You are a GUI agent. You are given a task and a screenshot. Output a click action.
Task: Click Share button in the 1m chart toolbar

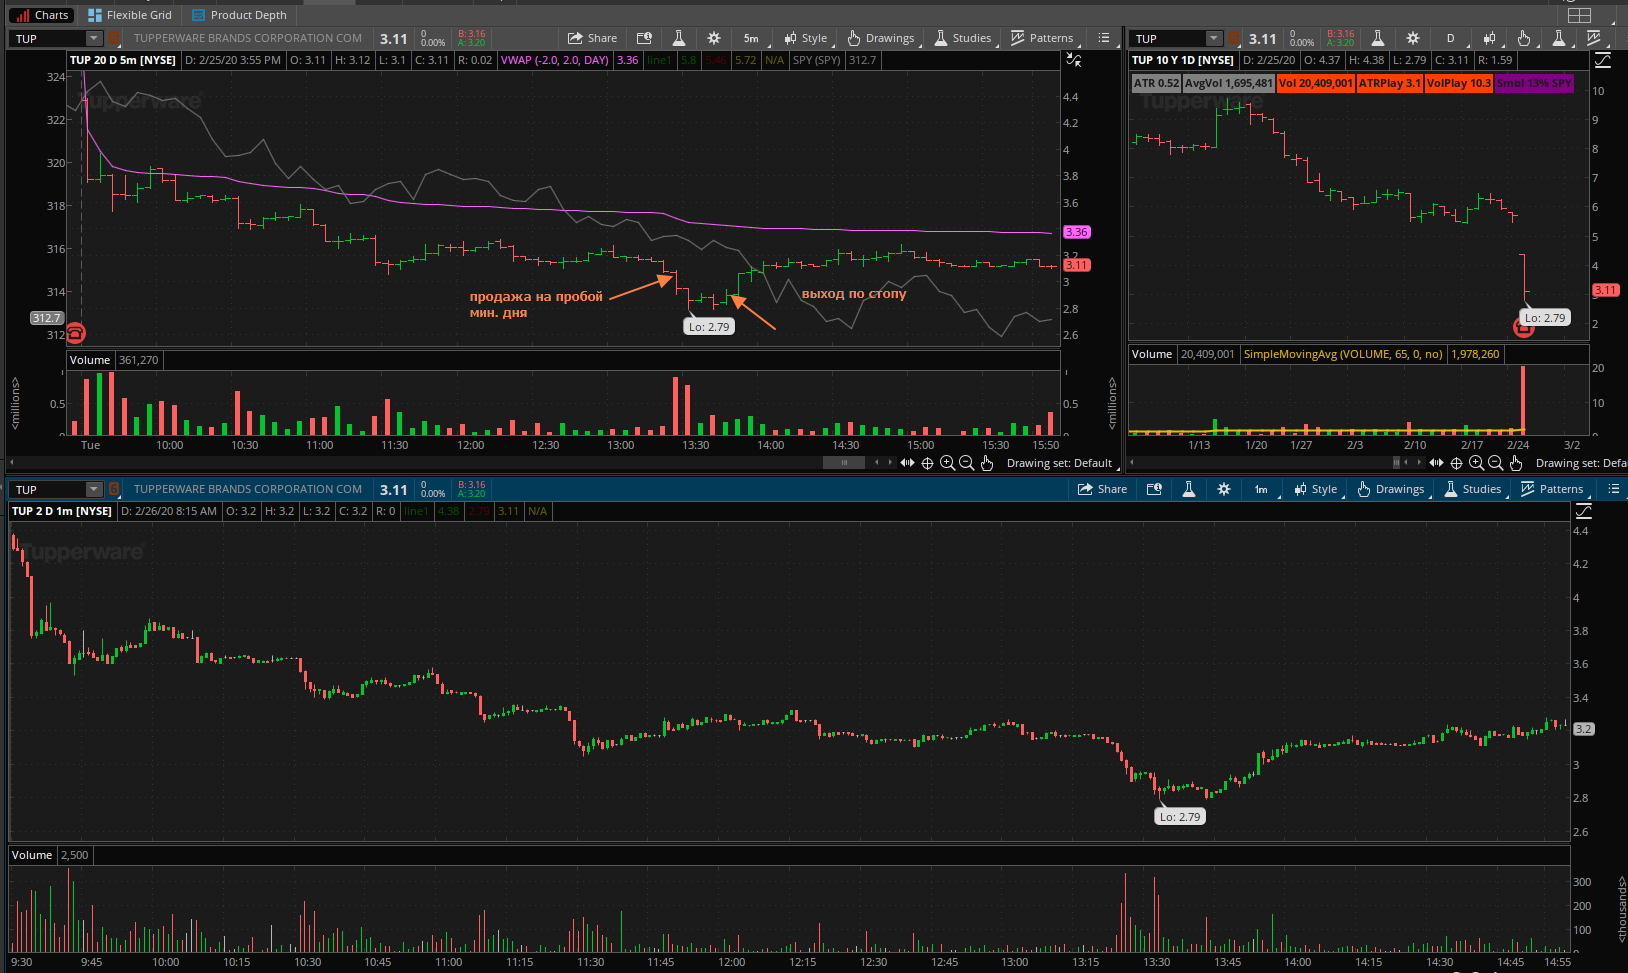1103,489
